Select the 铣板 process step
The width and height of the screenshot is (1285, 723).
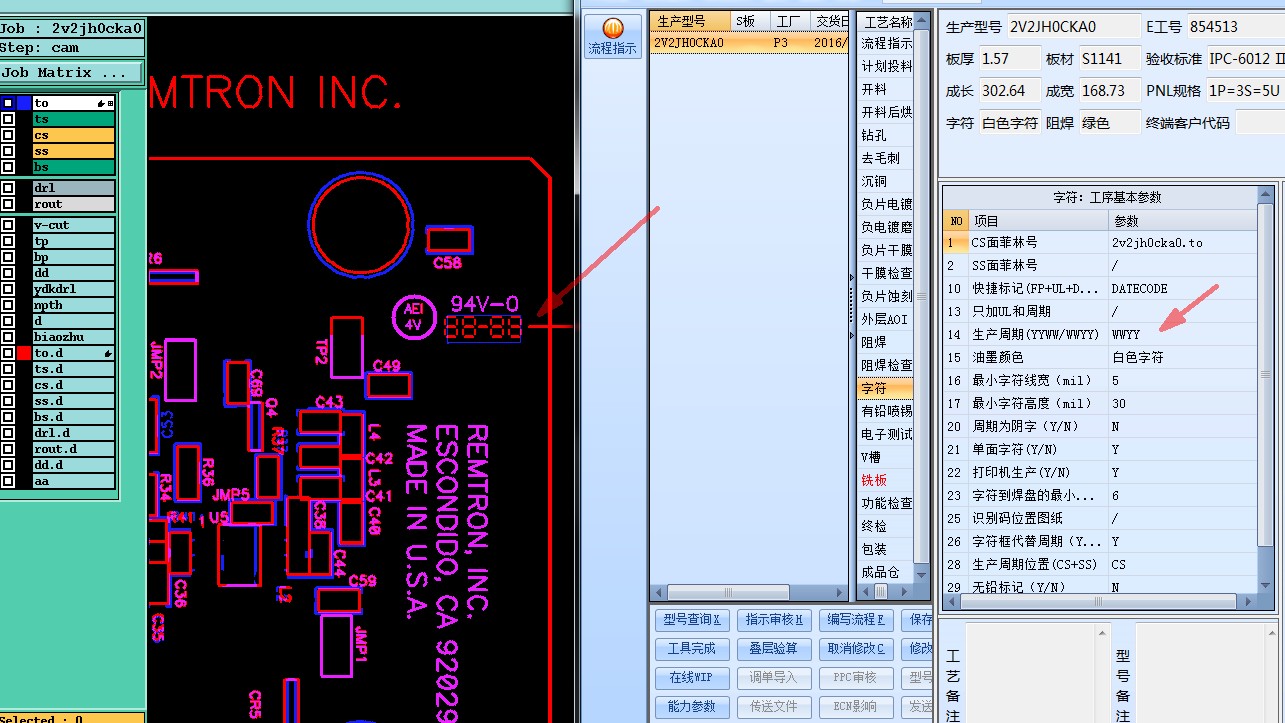[886, 480]
